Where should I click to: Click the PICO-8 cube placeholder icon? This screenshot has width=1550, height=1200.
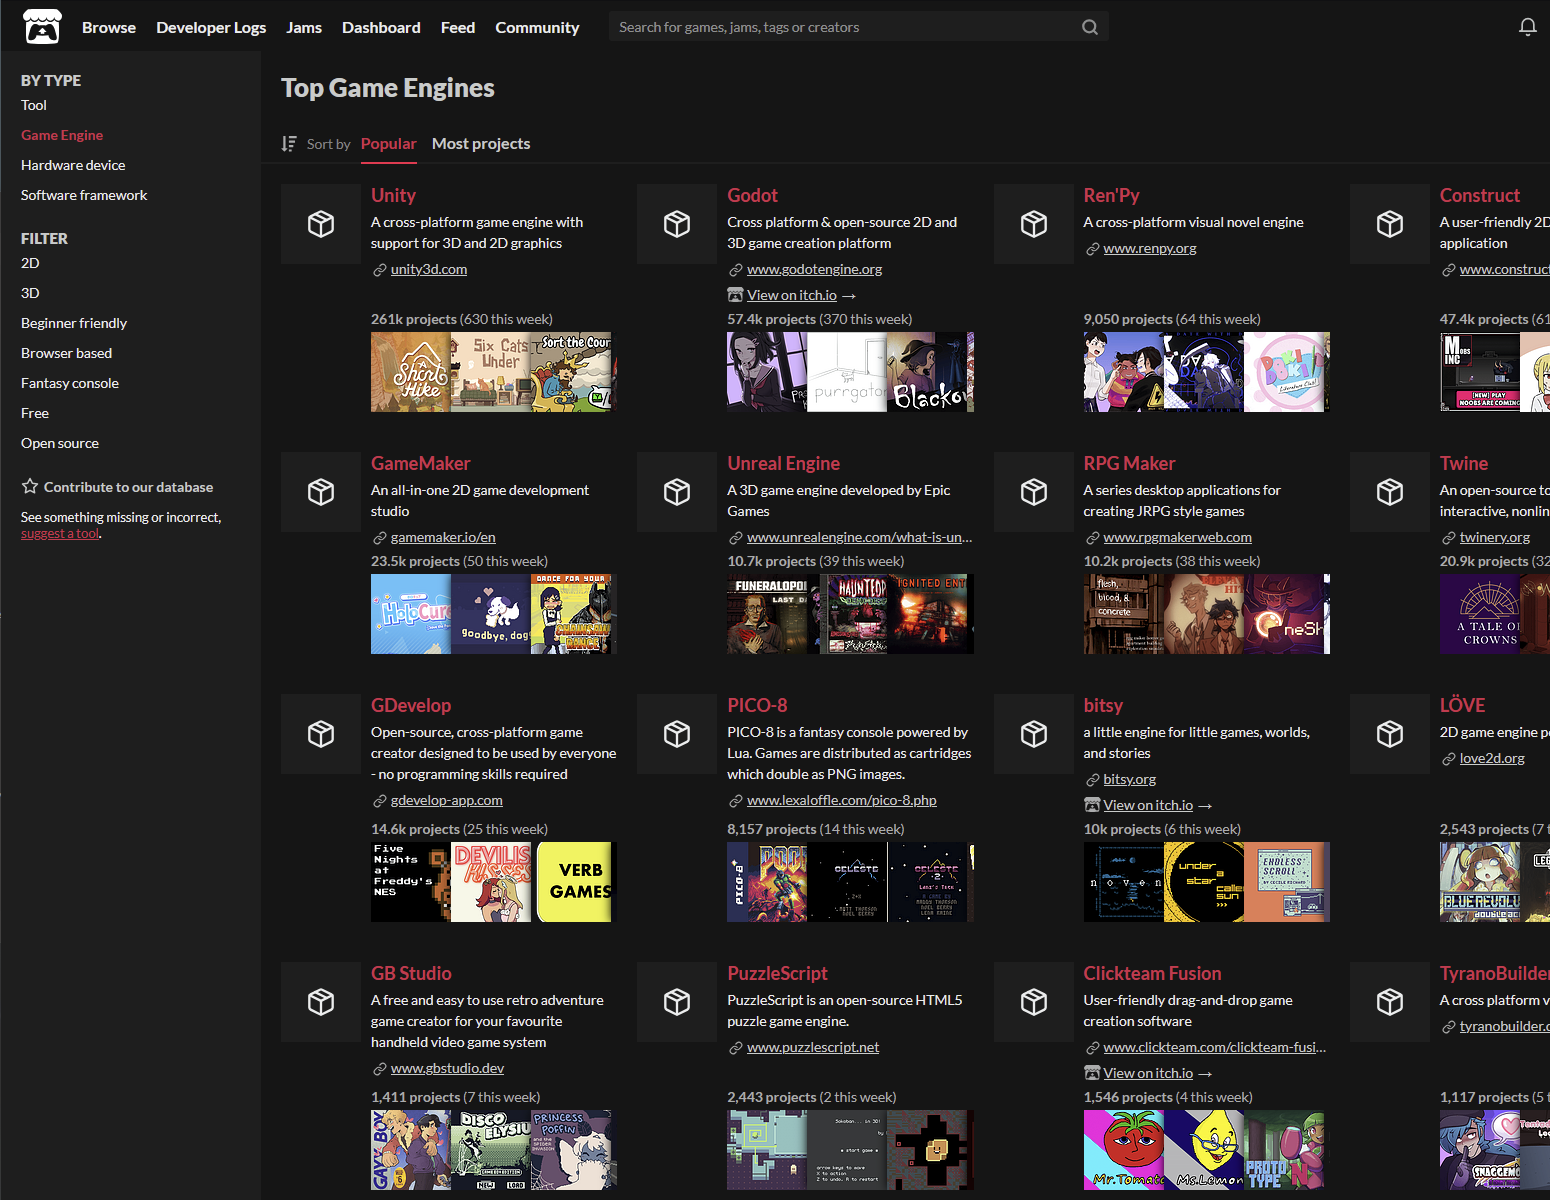coord(677,734)
